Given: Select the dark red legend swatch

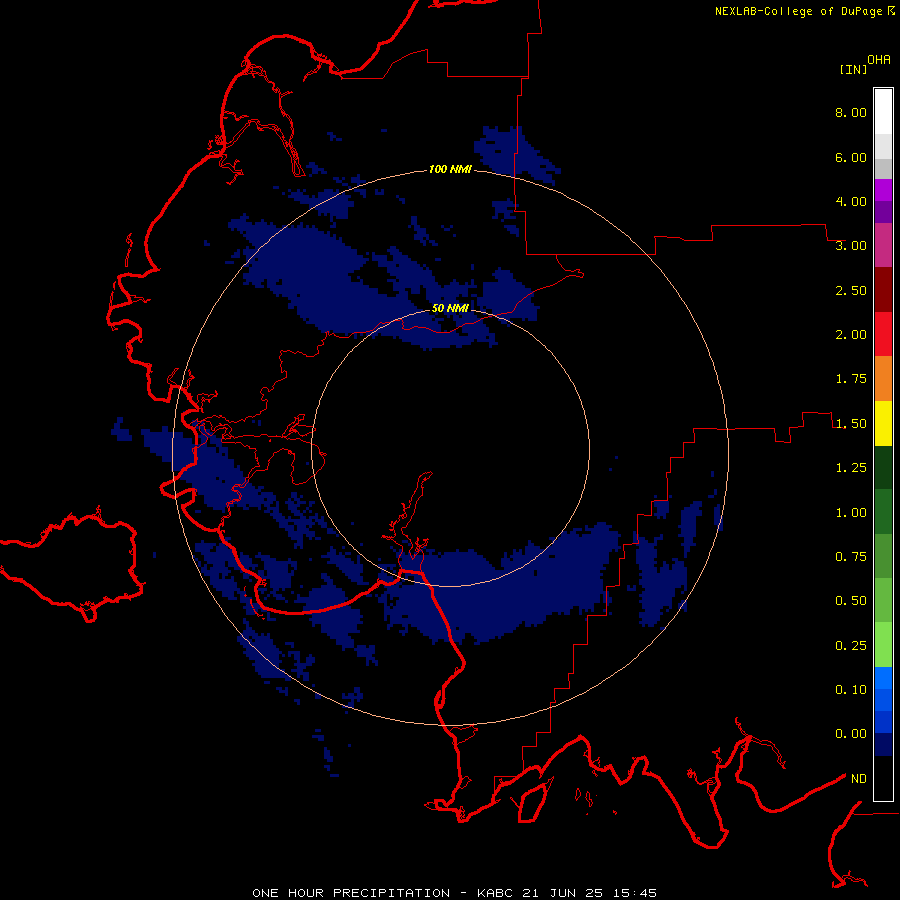Looking at the screenshot, I should (883, 290).
